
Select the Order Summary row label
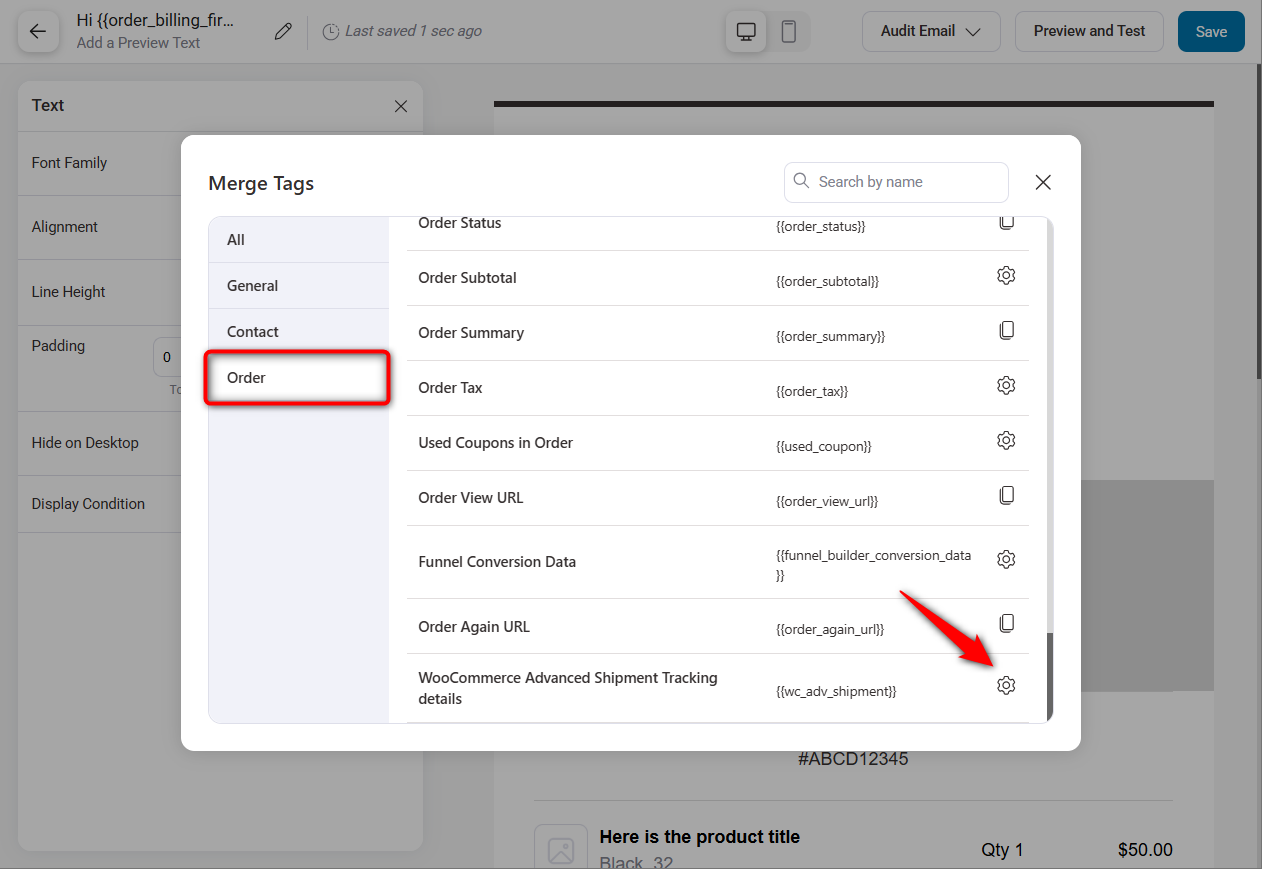point(471,333)
